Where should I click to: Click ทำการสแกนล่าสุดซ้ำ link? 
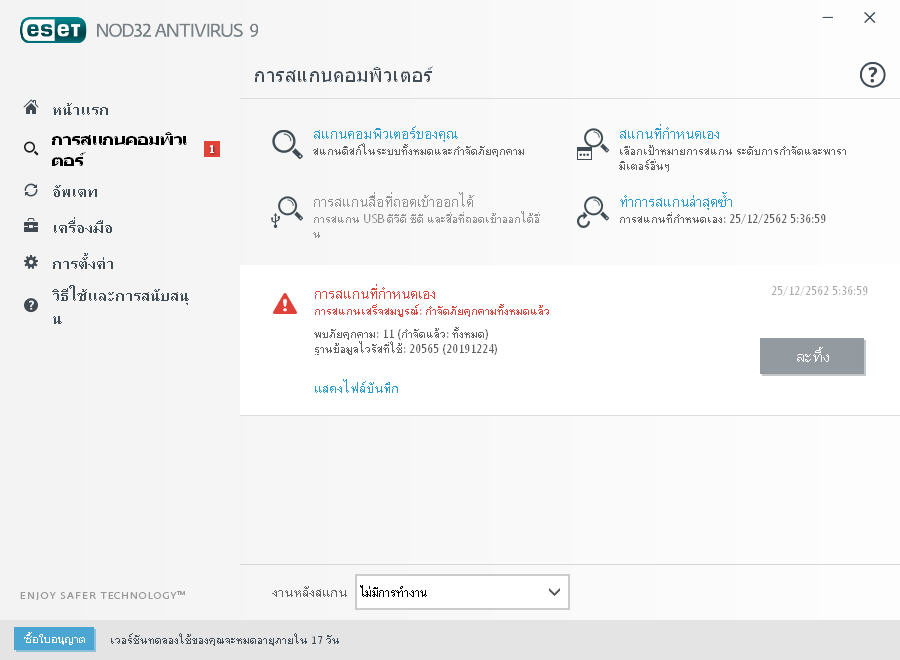[676, 202]
